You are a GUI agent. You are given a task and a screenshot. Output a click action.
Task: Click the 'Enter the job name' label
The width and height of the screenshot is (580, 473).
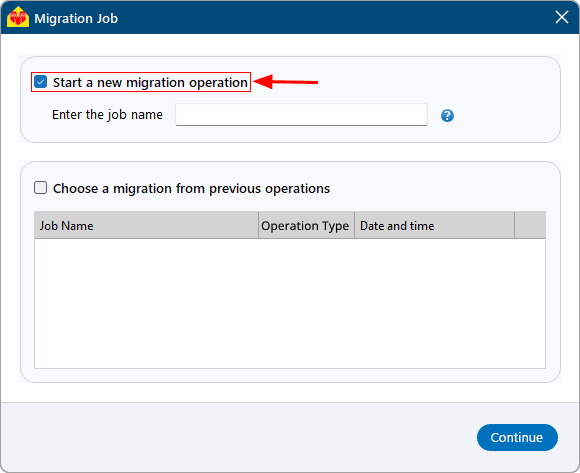coord(107,115)
